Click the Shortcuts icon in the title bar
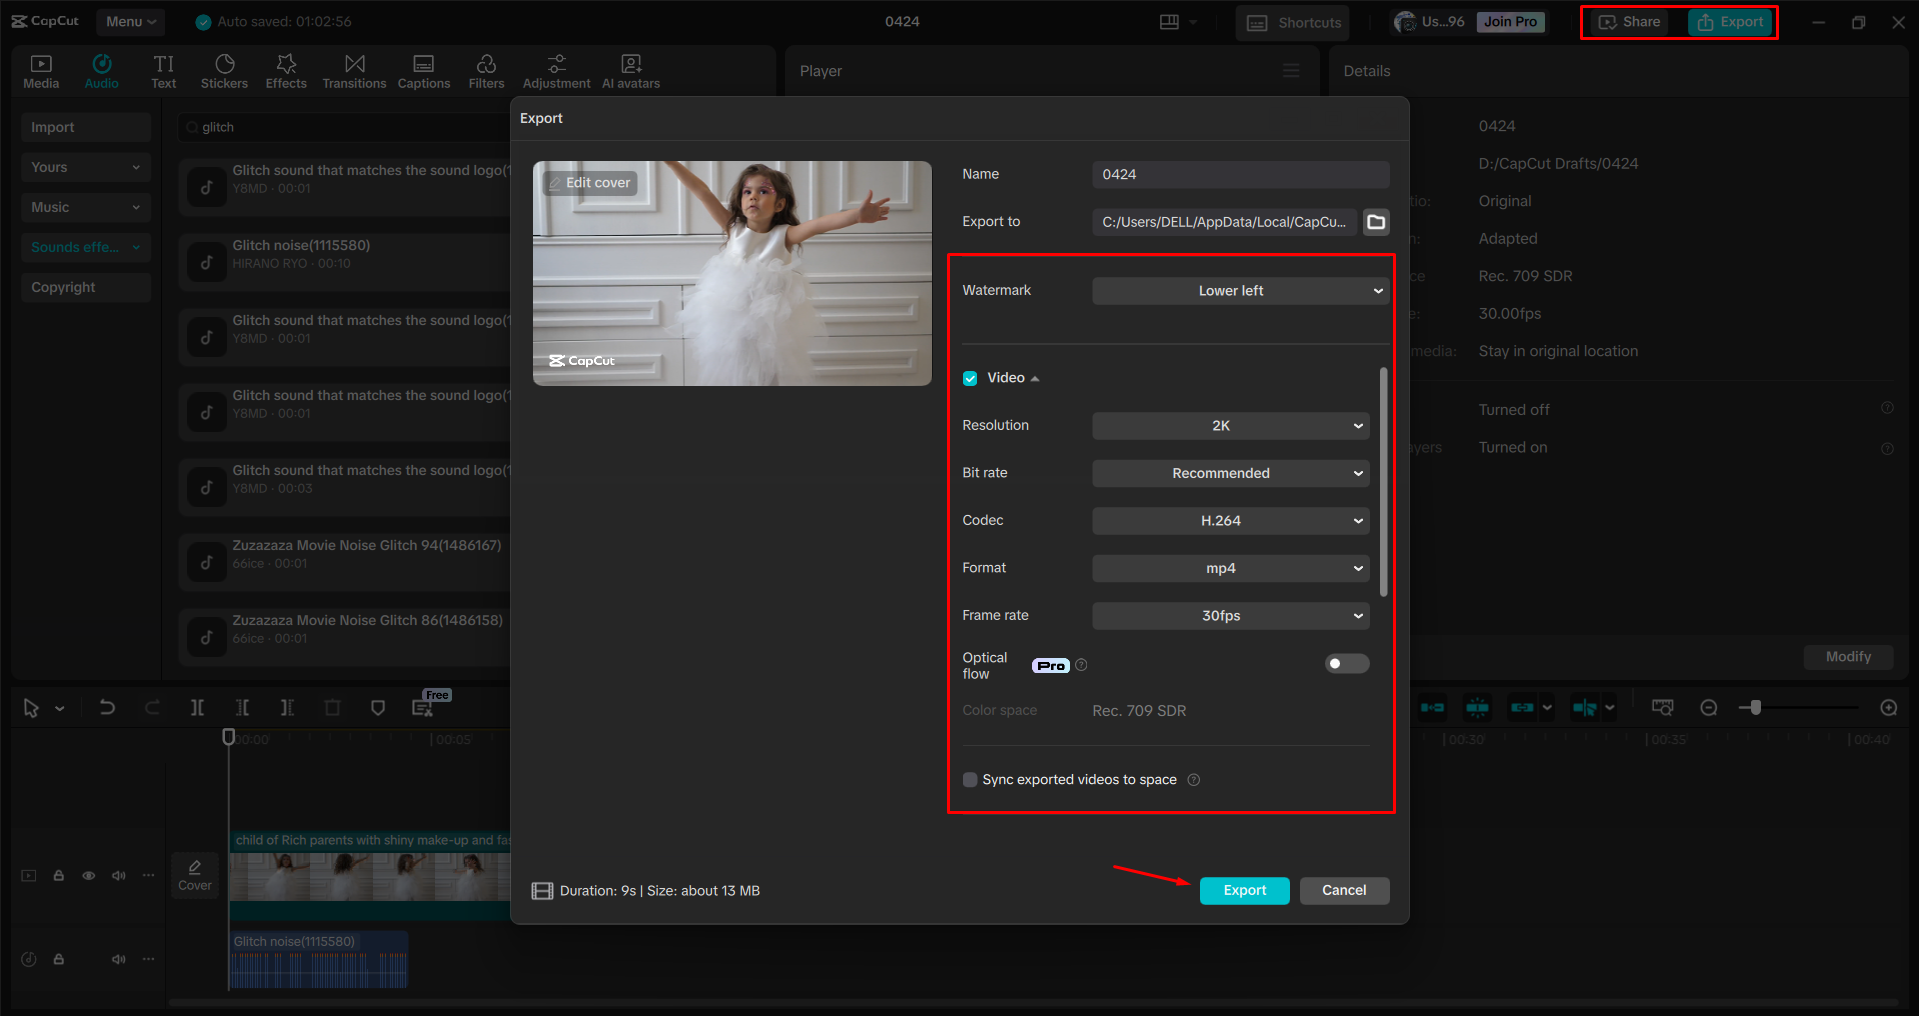The height and width of the screenshot is (1016, 1919). tap(1291, 22)
